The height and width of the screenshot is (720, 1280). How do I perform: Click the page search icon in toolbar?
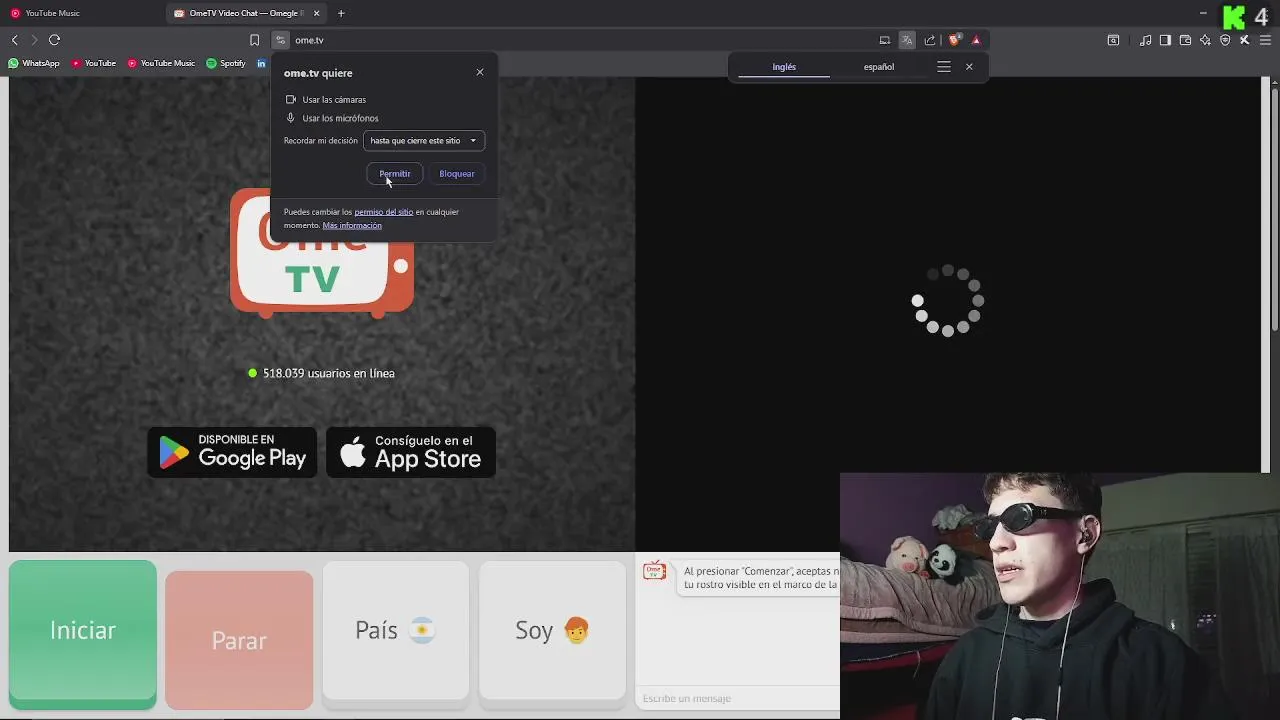(x=1113, y=40)
